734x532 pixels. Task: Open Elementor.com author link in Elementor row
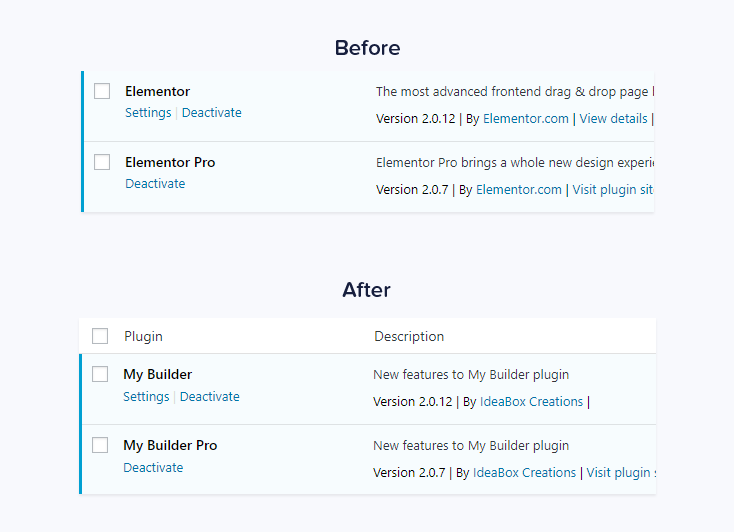pyautogui.click(x=526, y=119)
